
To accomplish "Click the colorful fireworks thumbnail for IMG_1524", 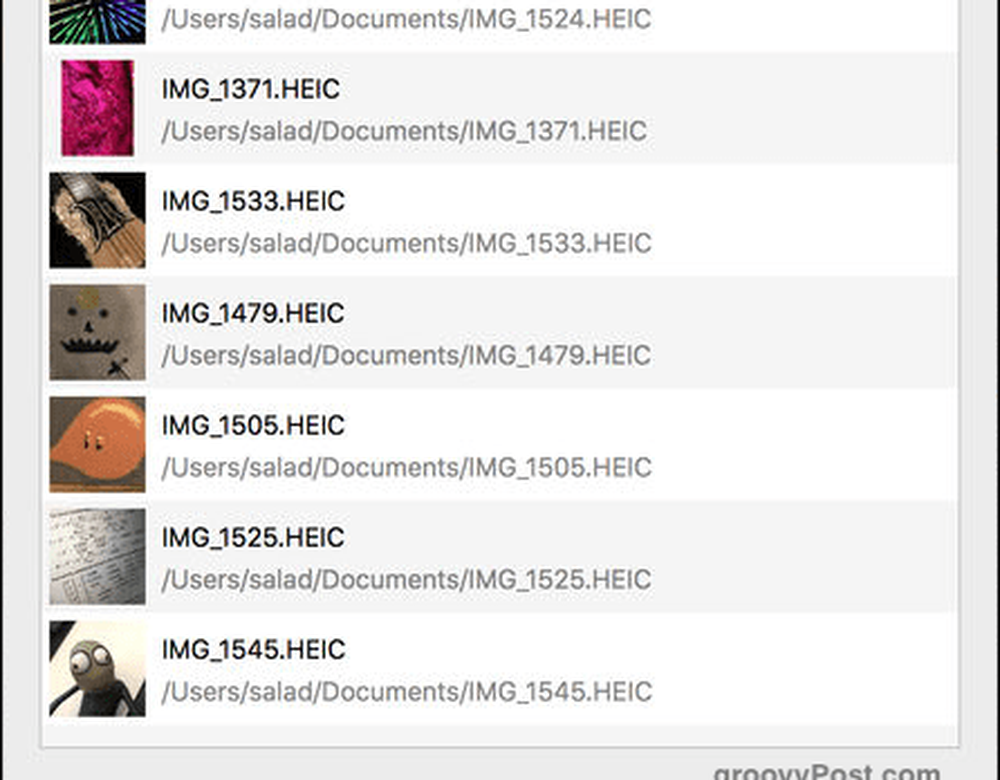I will [97, 21].
